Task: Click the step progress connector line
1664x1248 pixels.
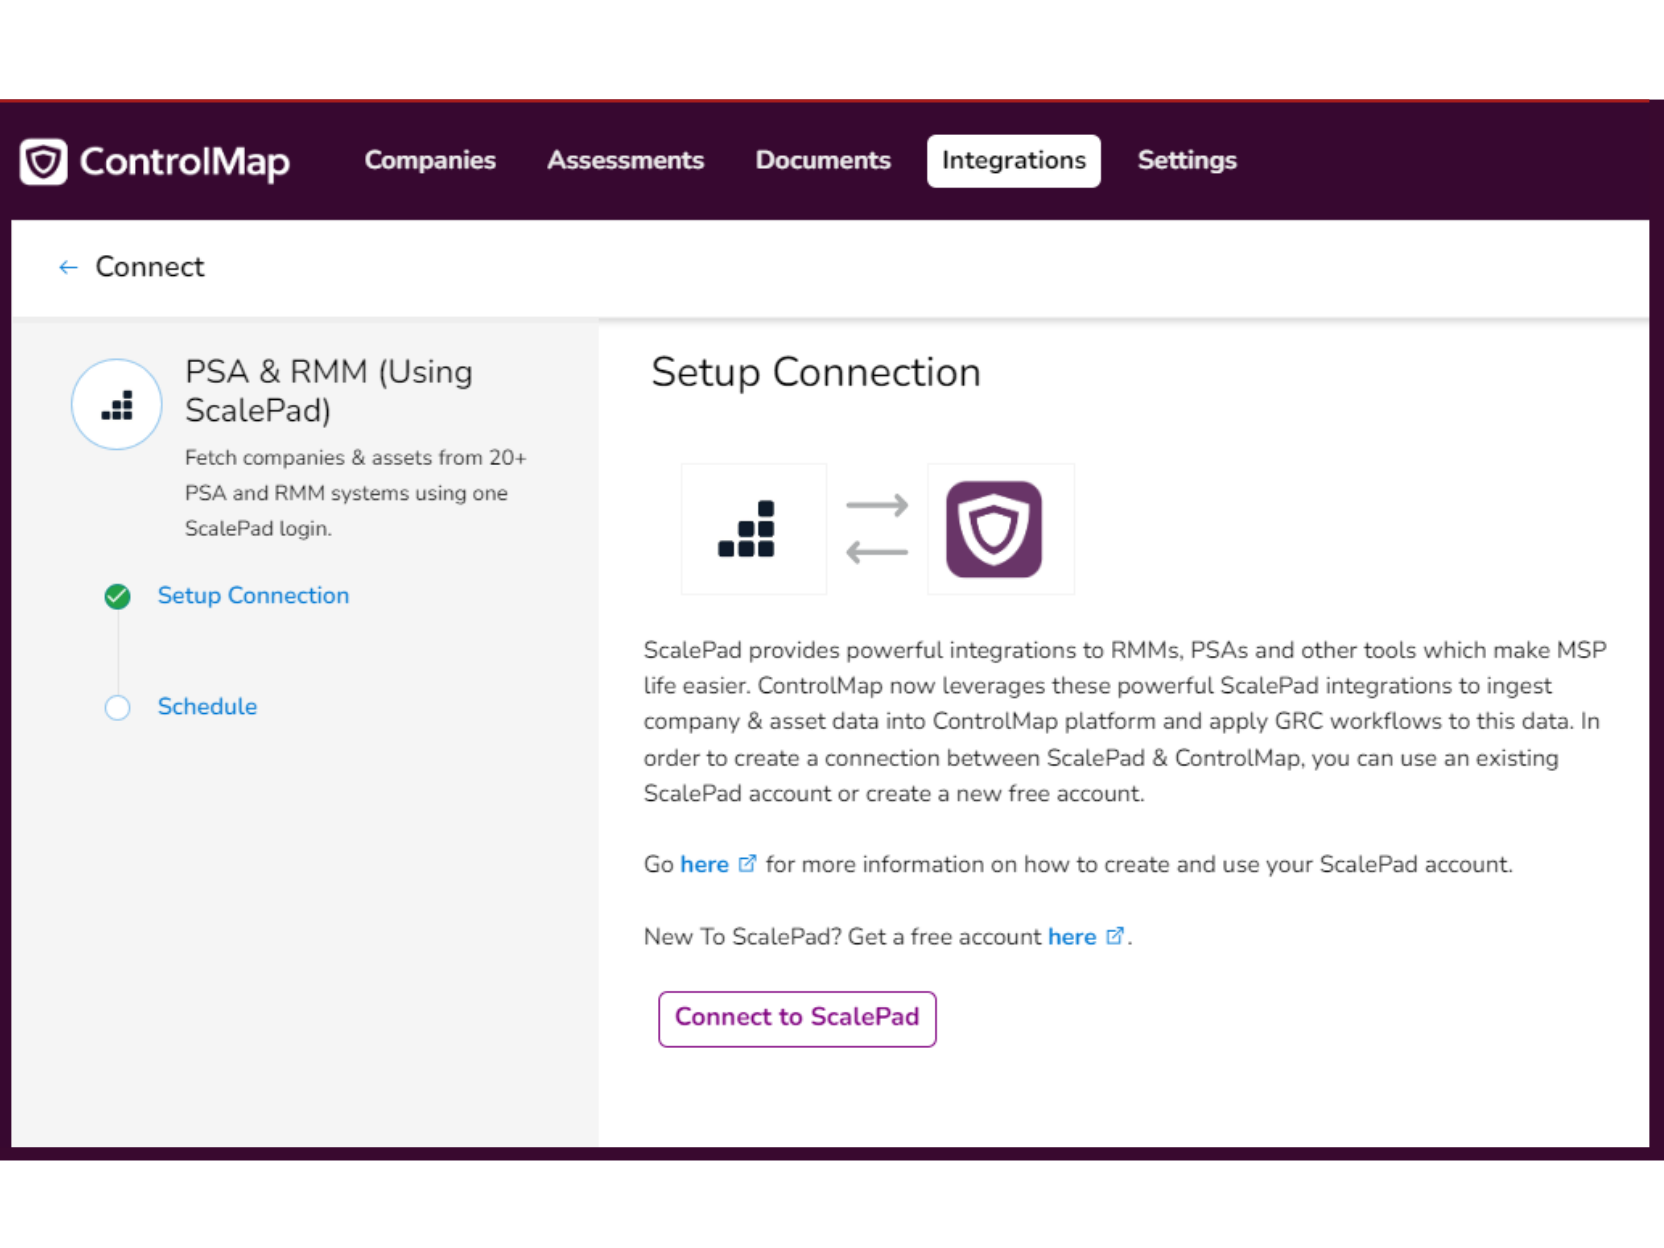Action: [x=117, y=651]
